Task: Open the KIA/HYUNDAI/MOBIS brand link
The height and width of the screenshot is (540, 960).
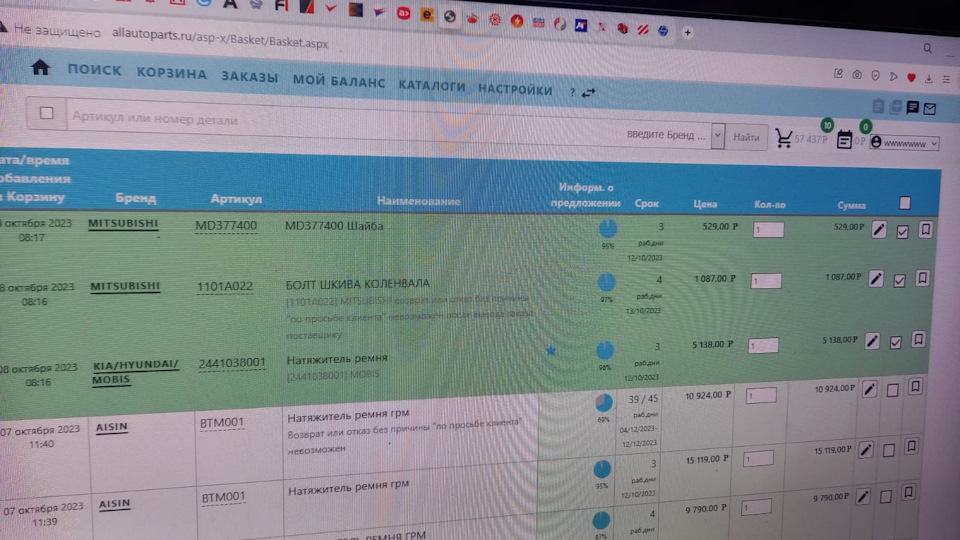Action: pos(135,372)
